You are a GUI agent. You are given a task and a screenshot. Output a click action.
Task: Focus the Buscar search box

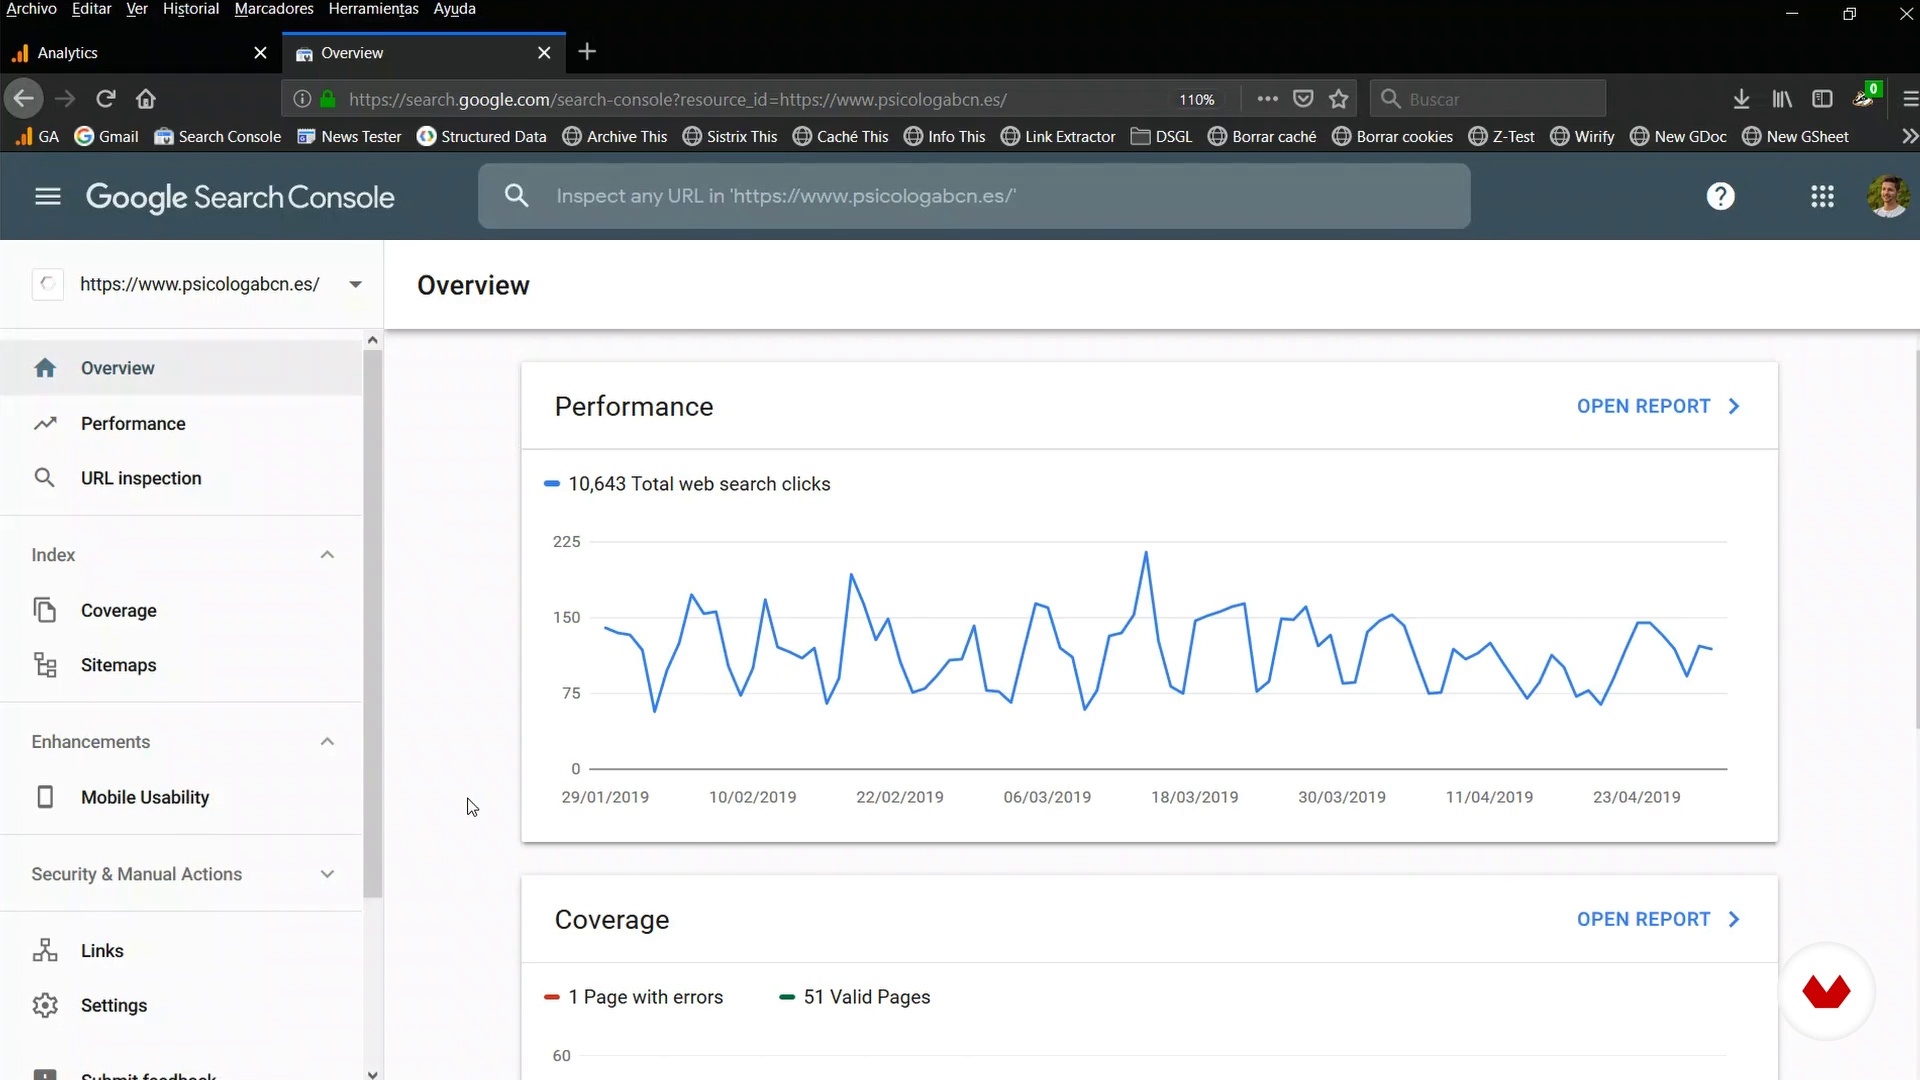click(1488, 99)
